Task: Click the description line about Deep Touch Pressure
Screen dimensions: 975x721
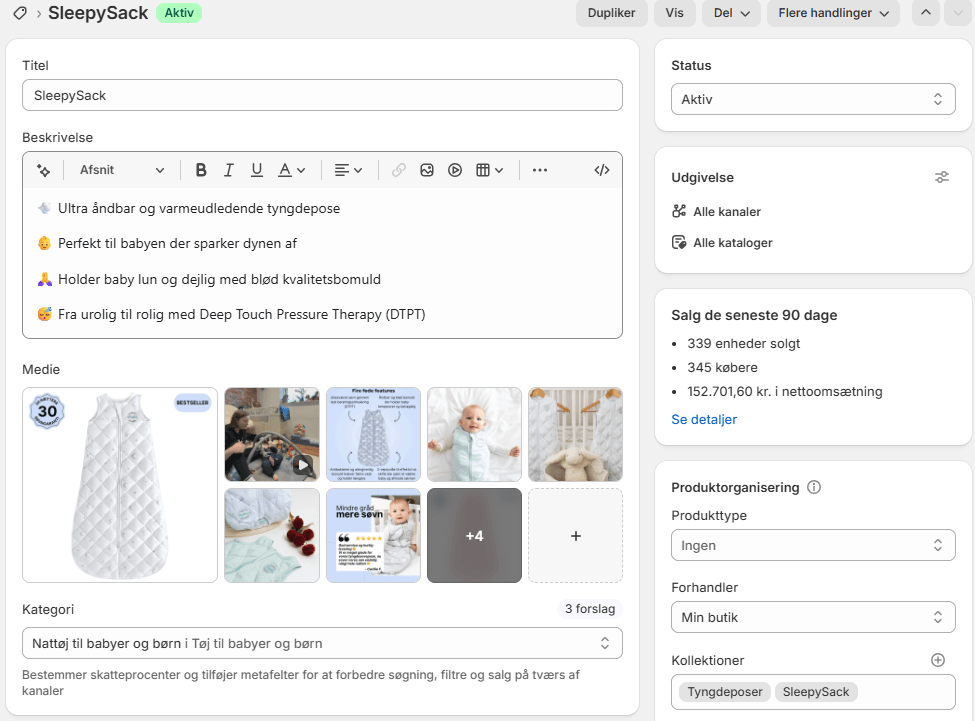Action: (241, 315)
